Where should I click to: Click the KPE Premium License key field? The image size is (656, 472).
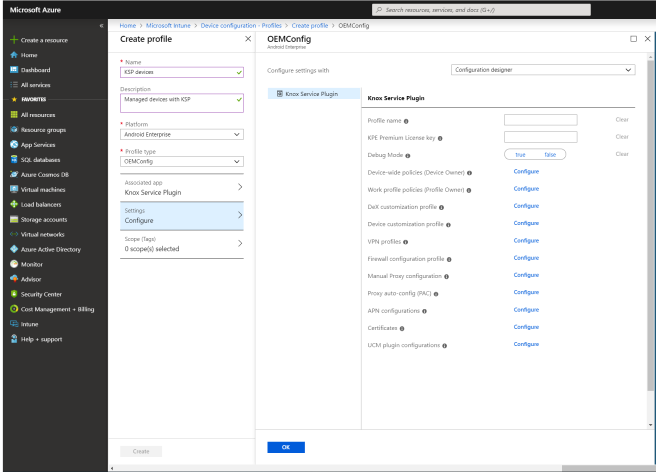pos(541,137)
